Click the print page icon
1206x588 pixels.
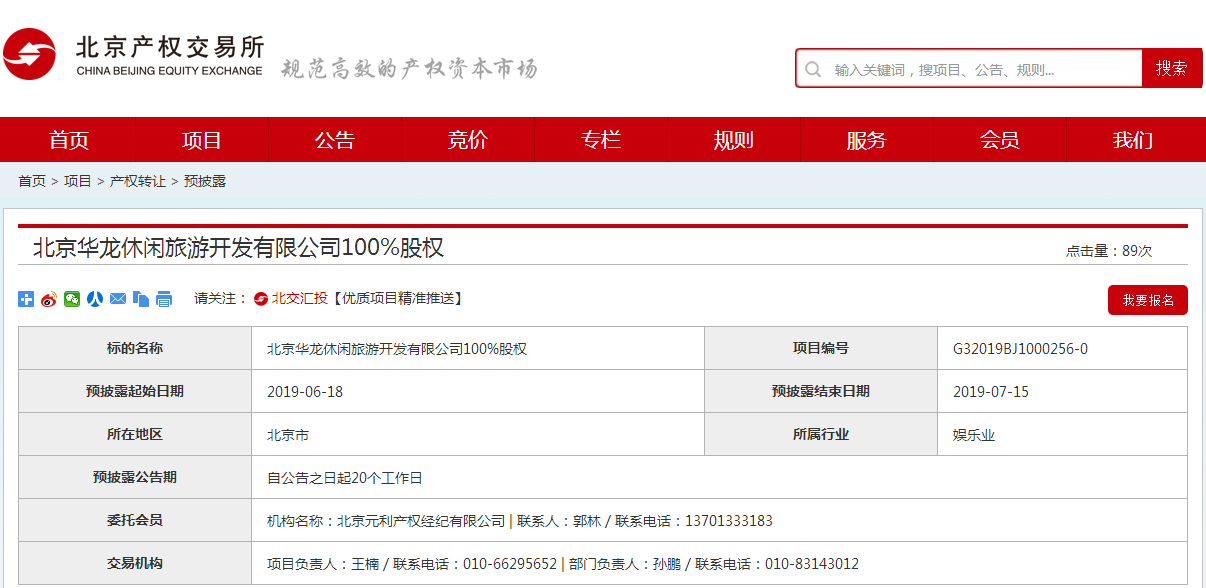pyautogui.click(x=164, y=299)
